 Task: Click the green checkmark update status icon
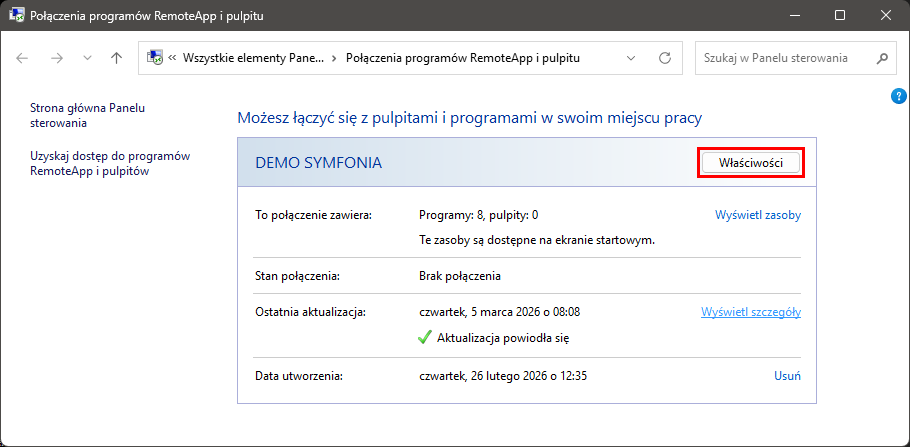(425, 337)
